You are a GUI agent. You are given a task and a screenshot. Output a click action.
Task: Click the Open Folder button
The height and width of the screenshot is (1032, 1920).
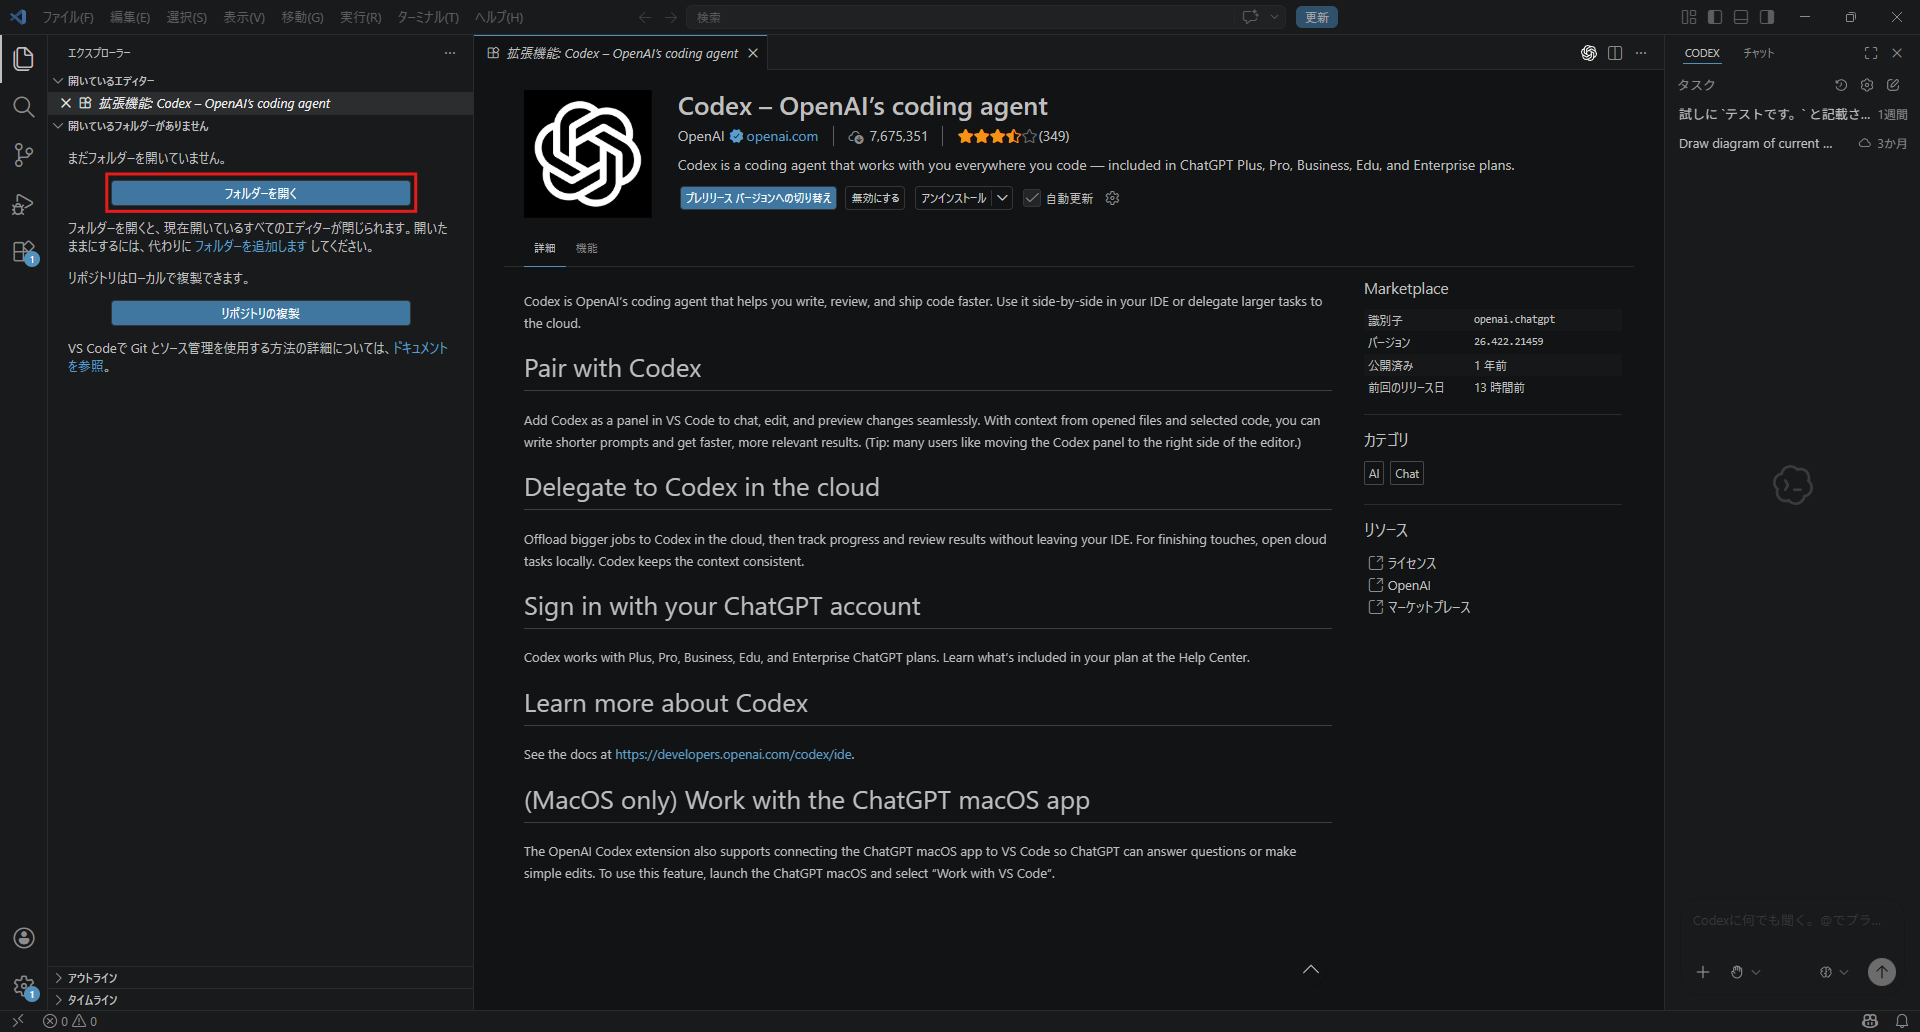(x=260, y=193)
